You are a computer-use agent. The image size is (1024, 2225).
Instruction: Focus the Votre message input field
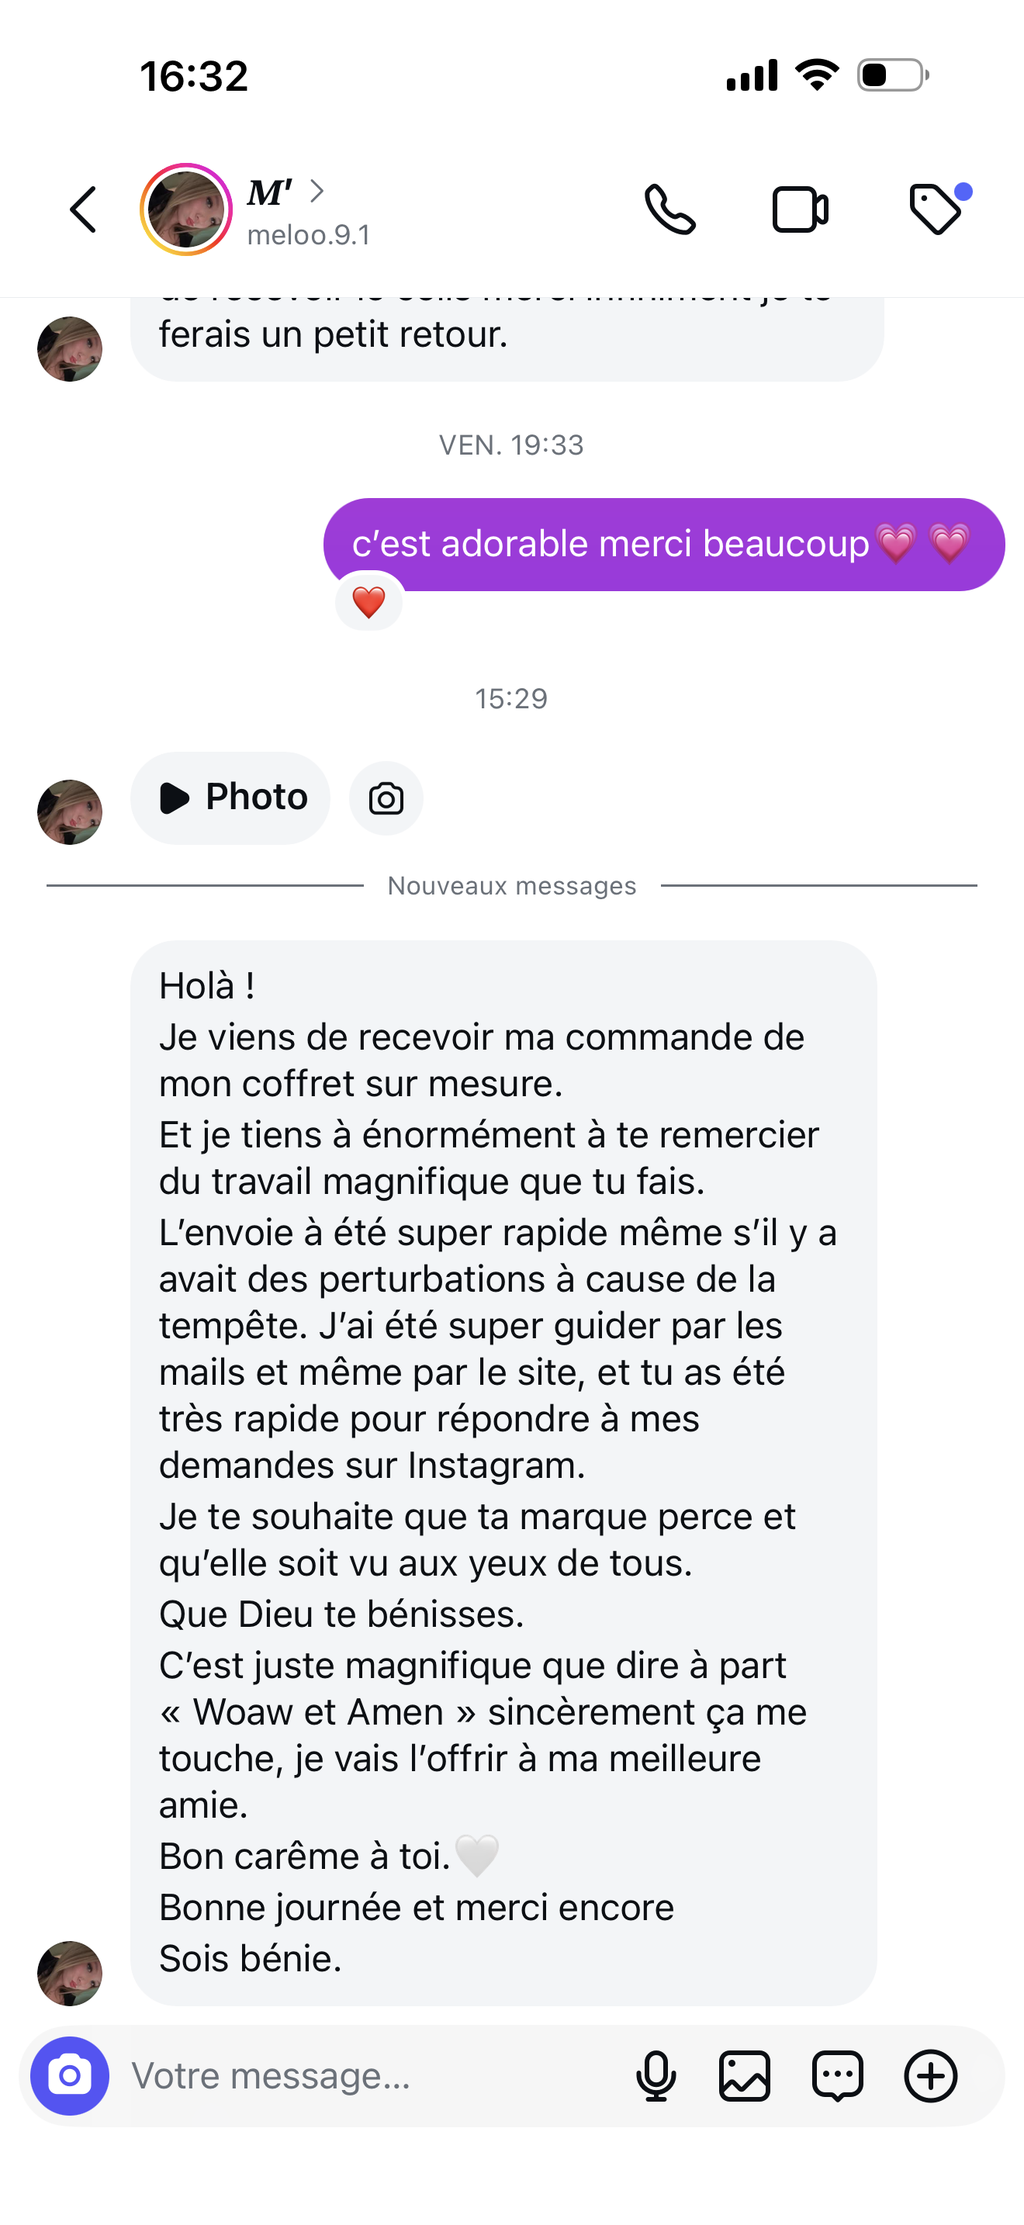tap(370, 2076)
